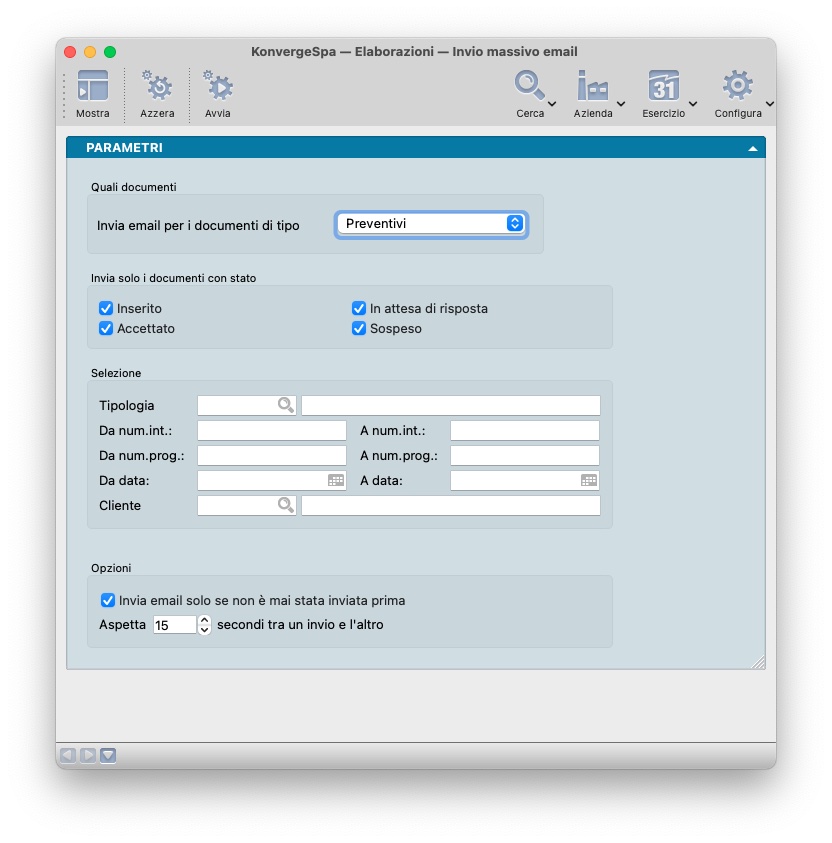Open the Preventivi document type dropdown

point(431,224)
